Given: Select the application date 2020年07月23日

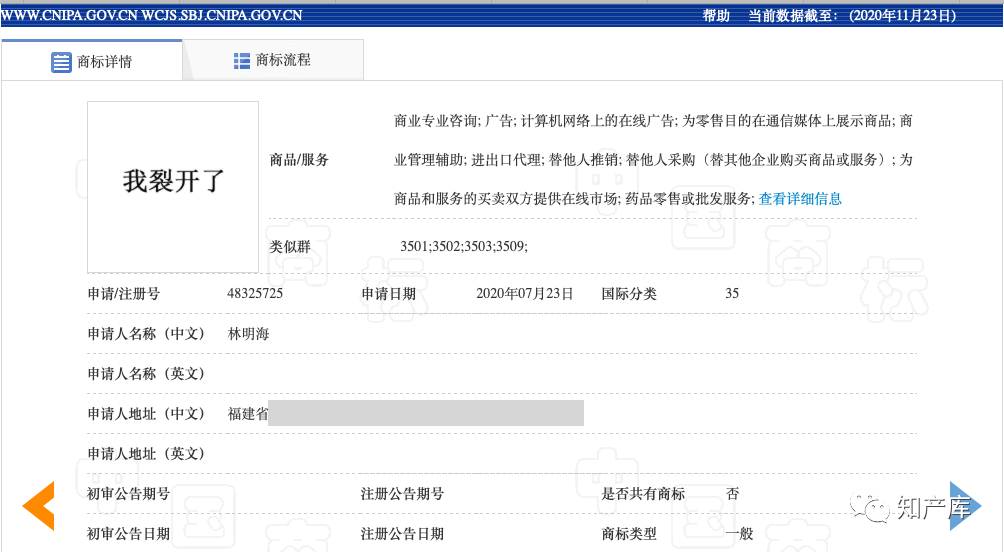Looking at the screenshot, I should coord(524,293).
